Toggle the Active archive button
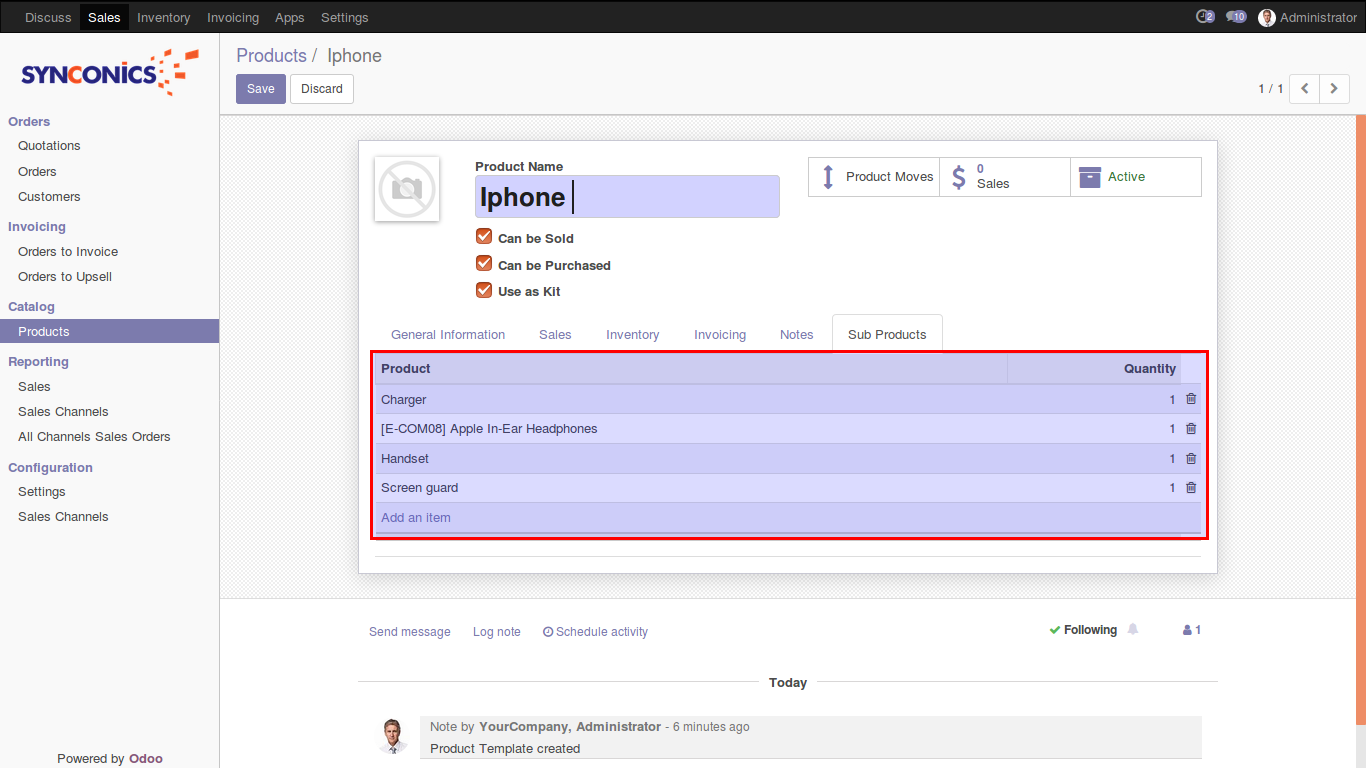The height and width of the screenshot is (768, 1366). [1135, 177]
